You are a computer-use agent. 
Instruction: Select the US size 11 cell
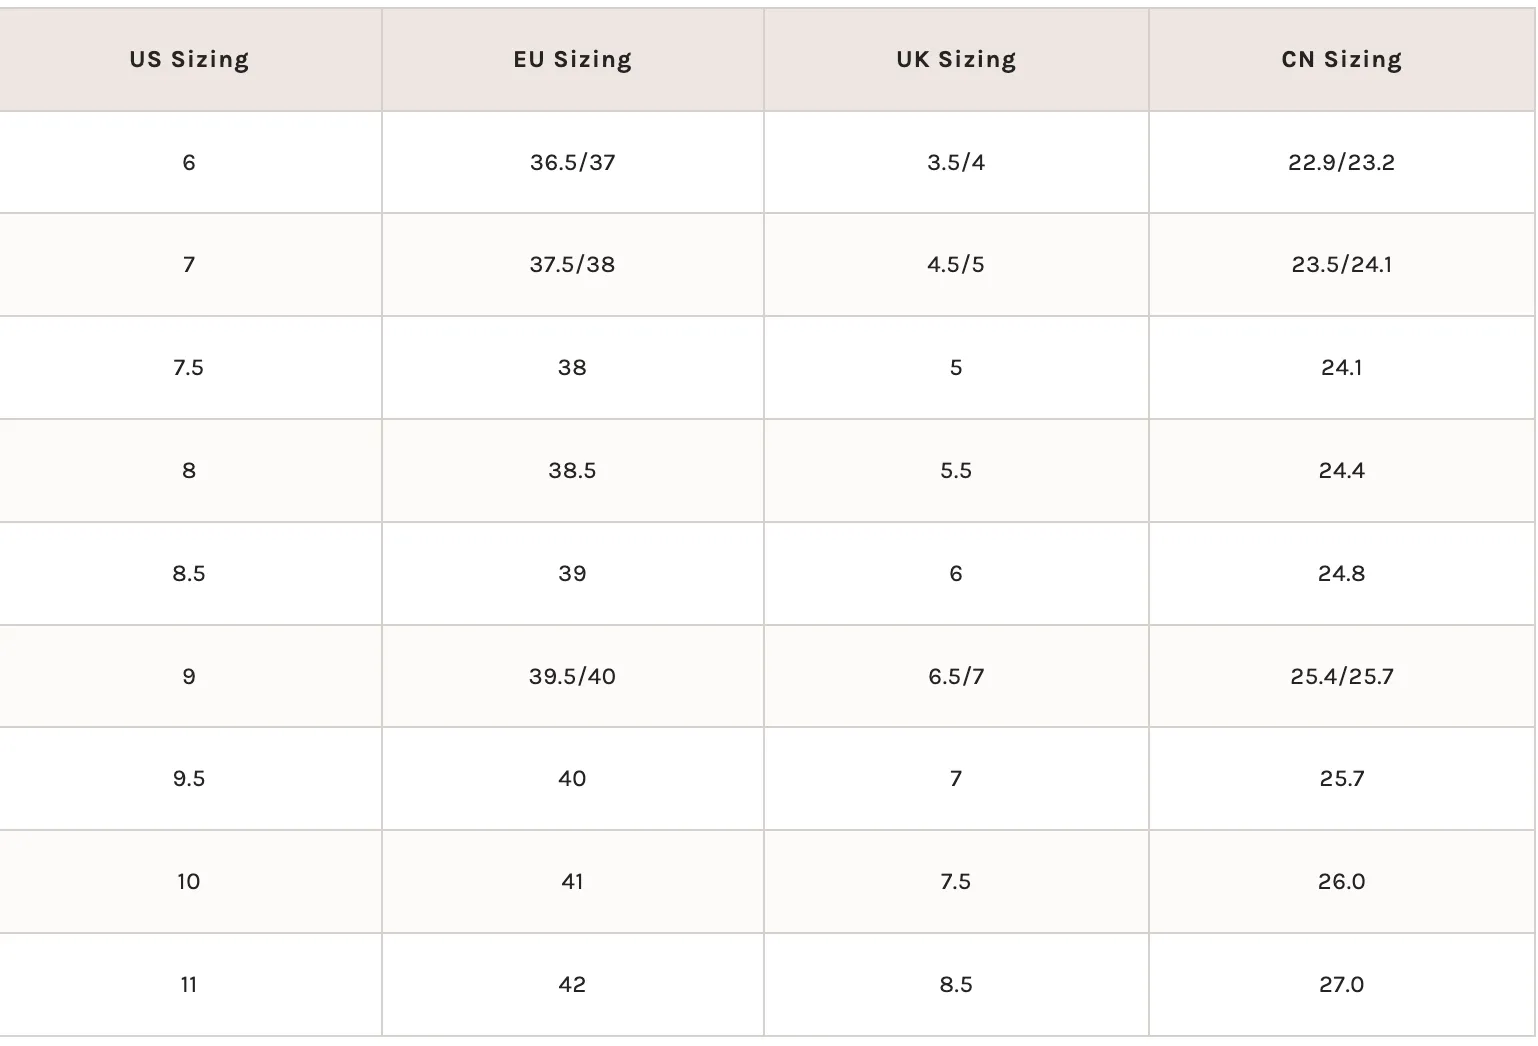pyautogui.click(x=190, y=985)
